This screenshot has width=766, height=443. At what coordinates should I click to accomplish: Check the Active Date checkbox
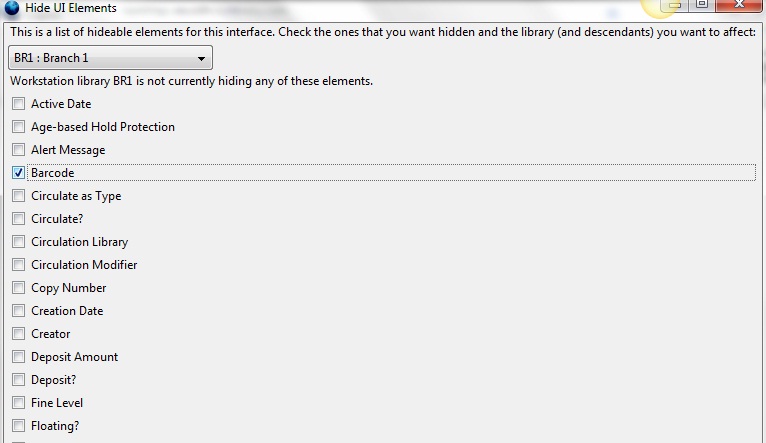[x=19, y=104]
